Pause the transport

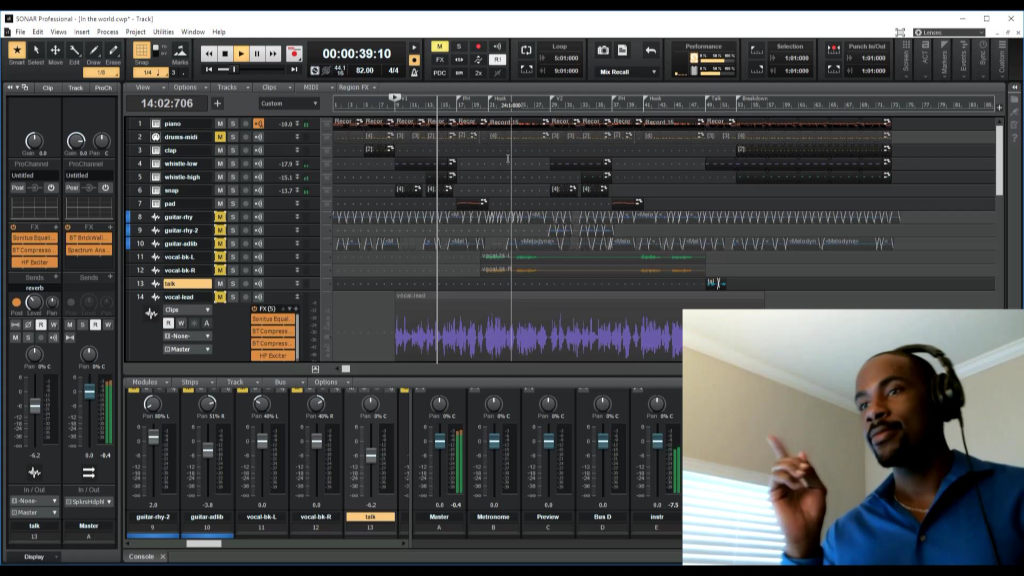[257, 54]
